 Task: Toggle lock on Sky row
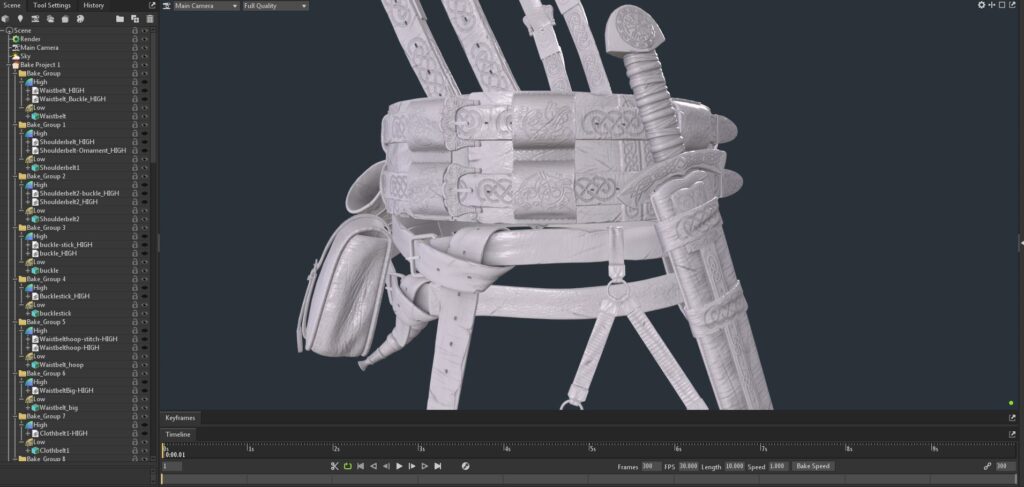[x=135, y=56]
